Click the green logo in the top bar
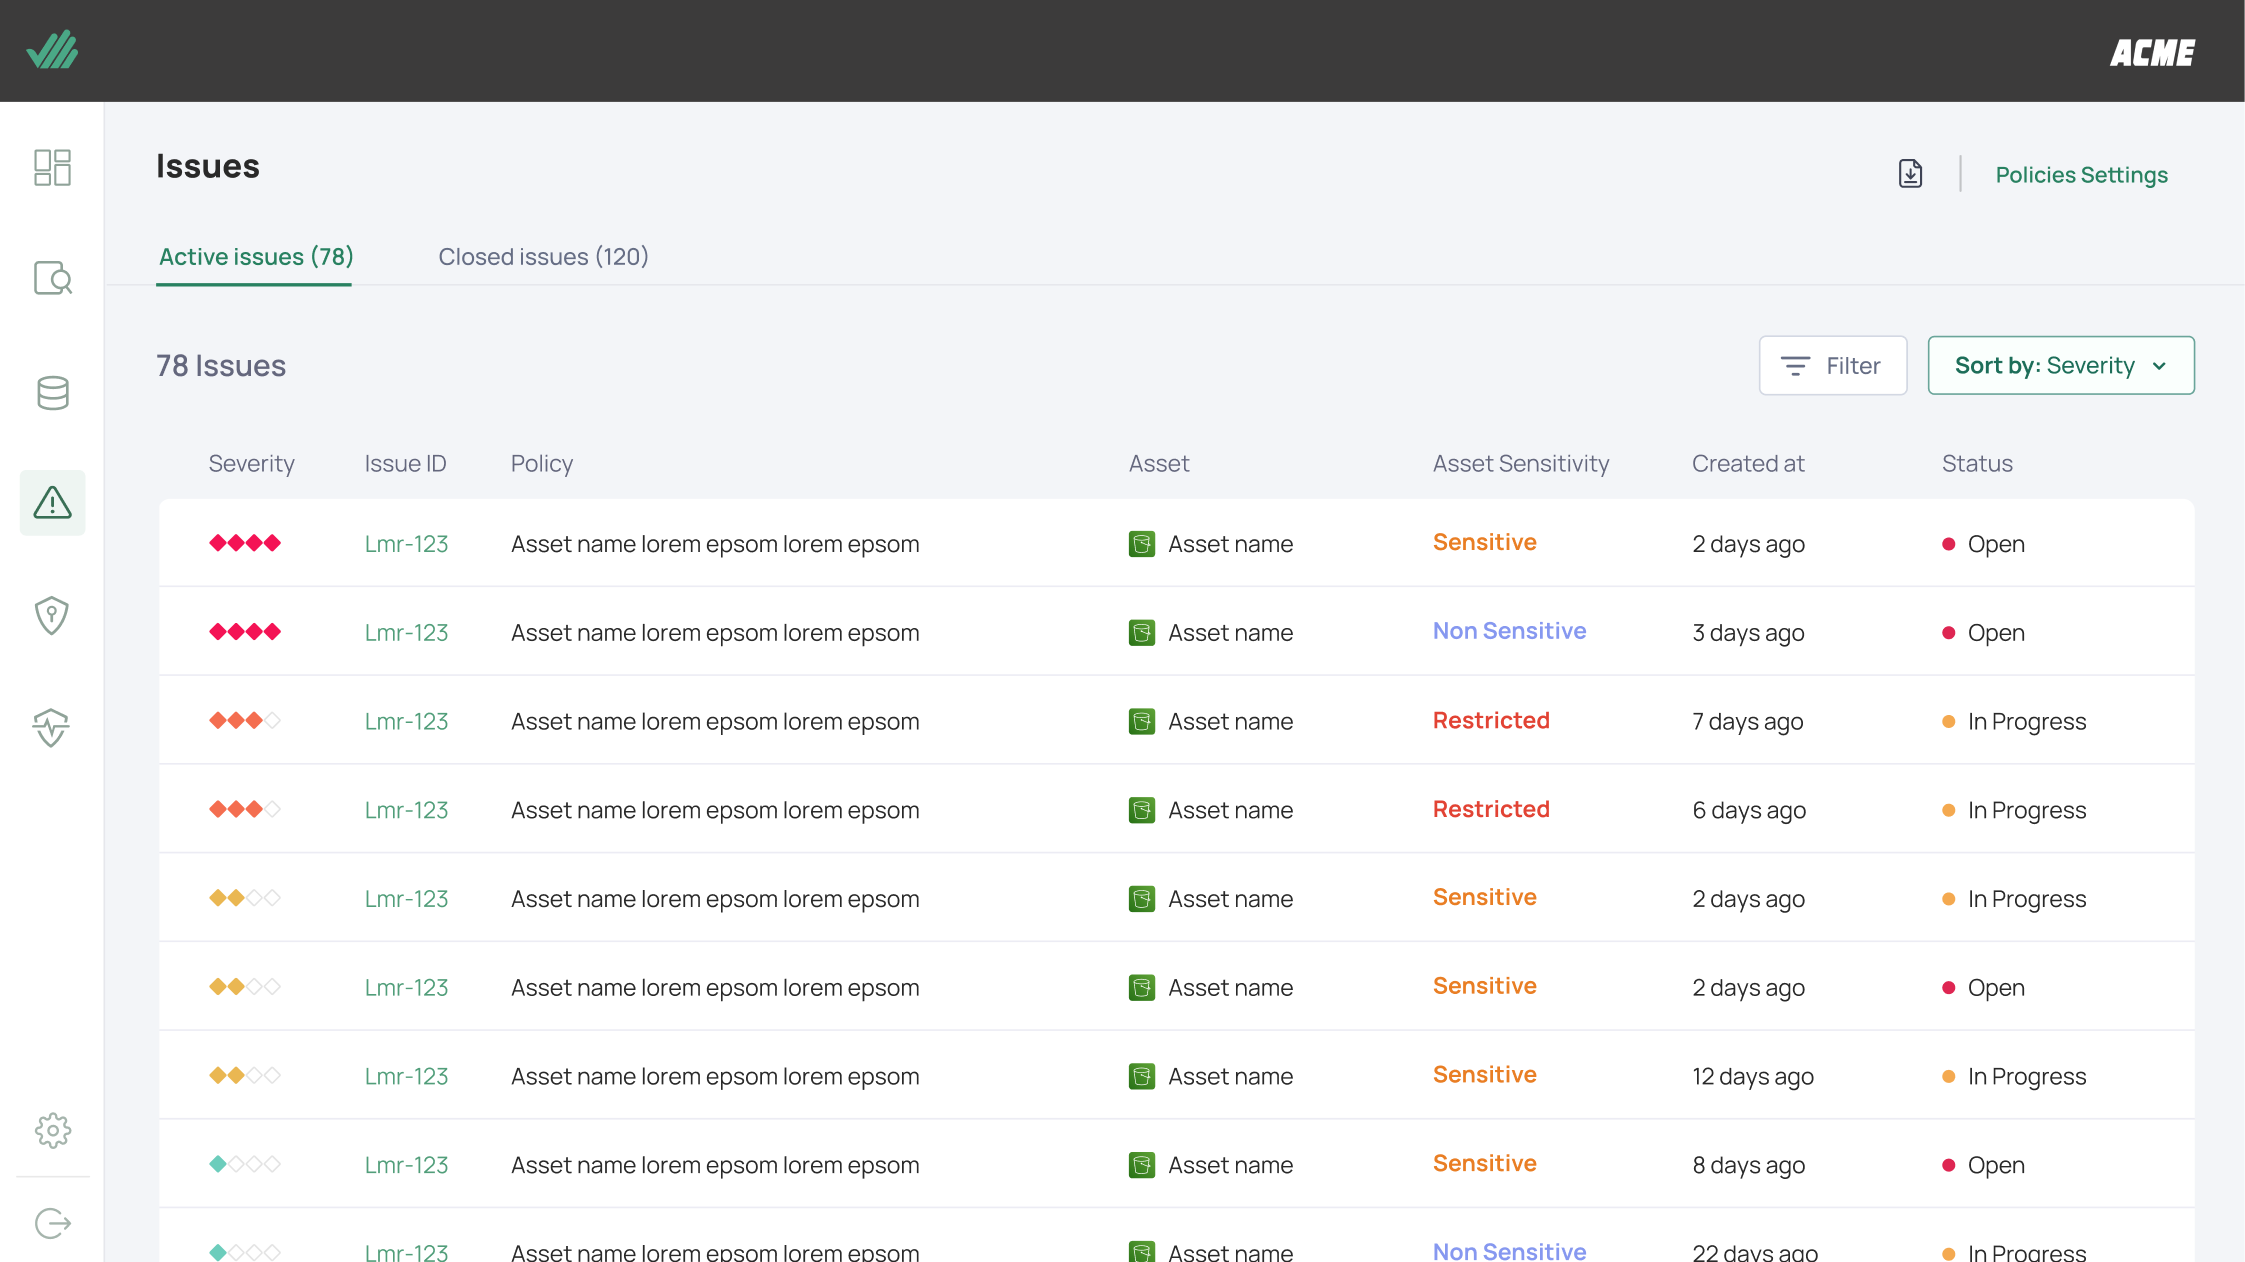2245x1262 pixels. click(52, 50)
